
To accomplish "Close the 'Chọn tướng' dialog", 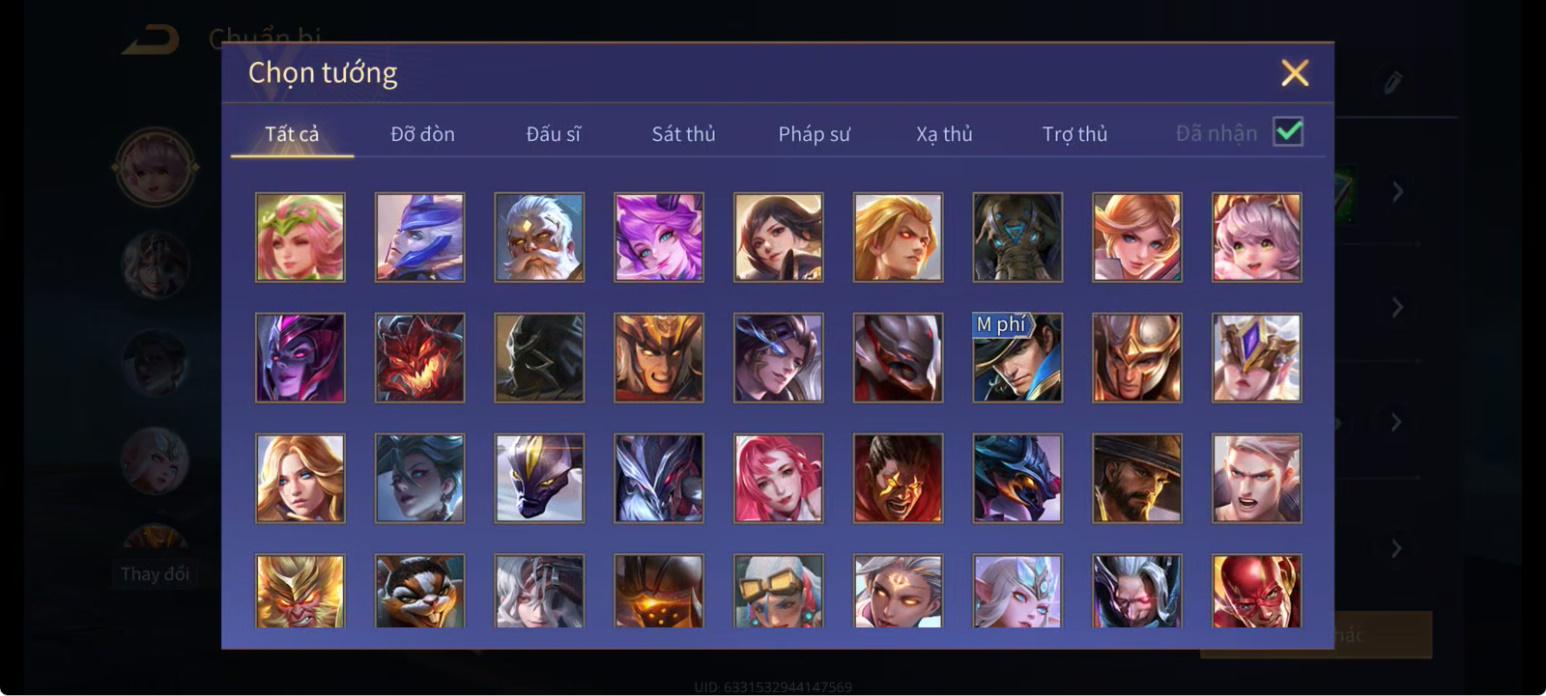I will tap(1295, 73).
